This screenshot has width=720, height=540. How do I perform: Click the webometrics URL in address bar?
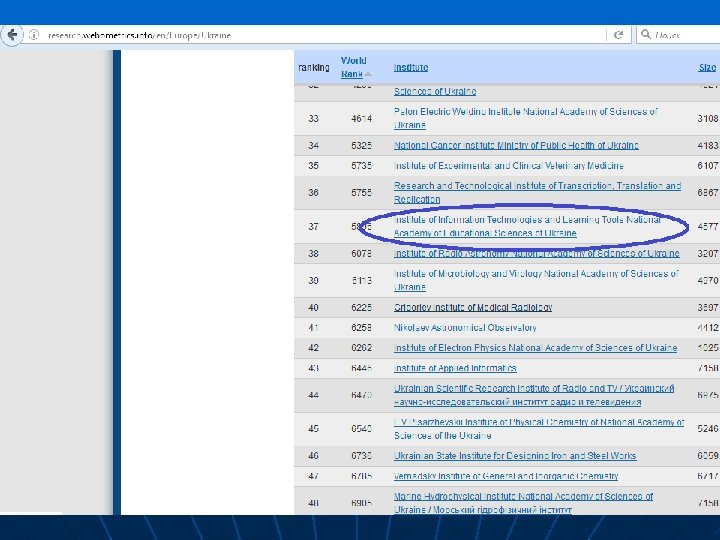(139, 35)
